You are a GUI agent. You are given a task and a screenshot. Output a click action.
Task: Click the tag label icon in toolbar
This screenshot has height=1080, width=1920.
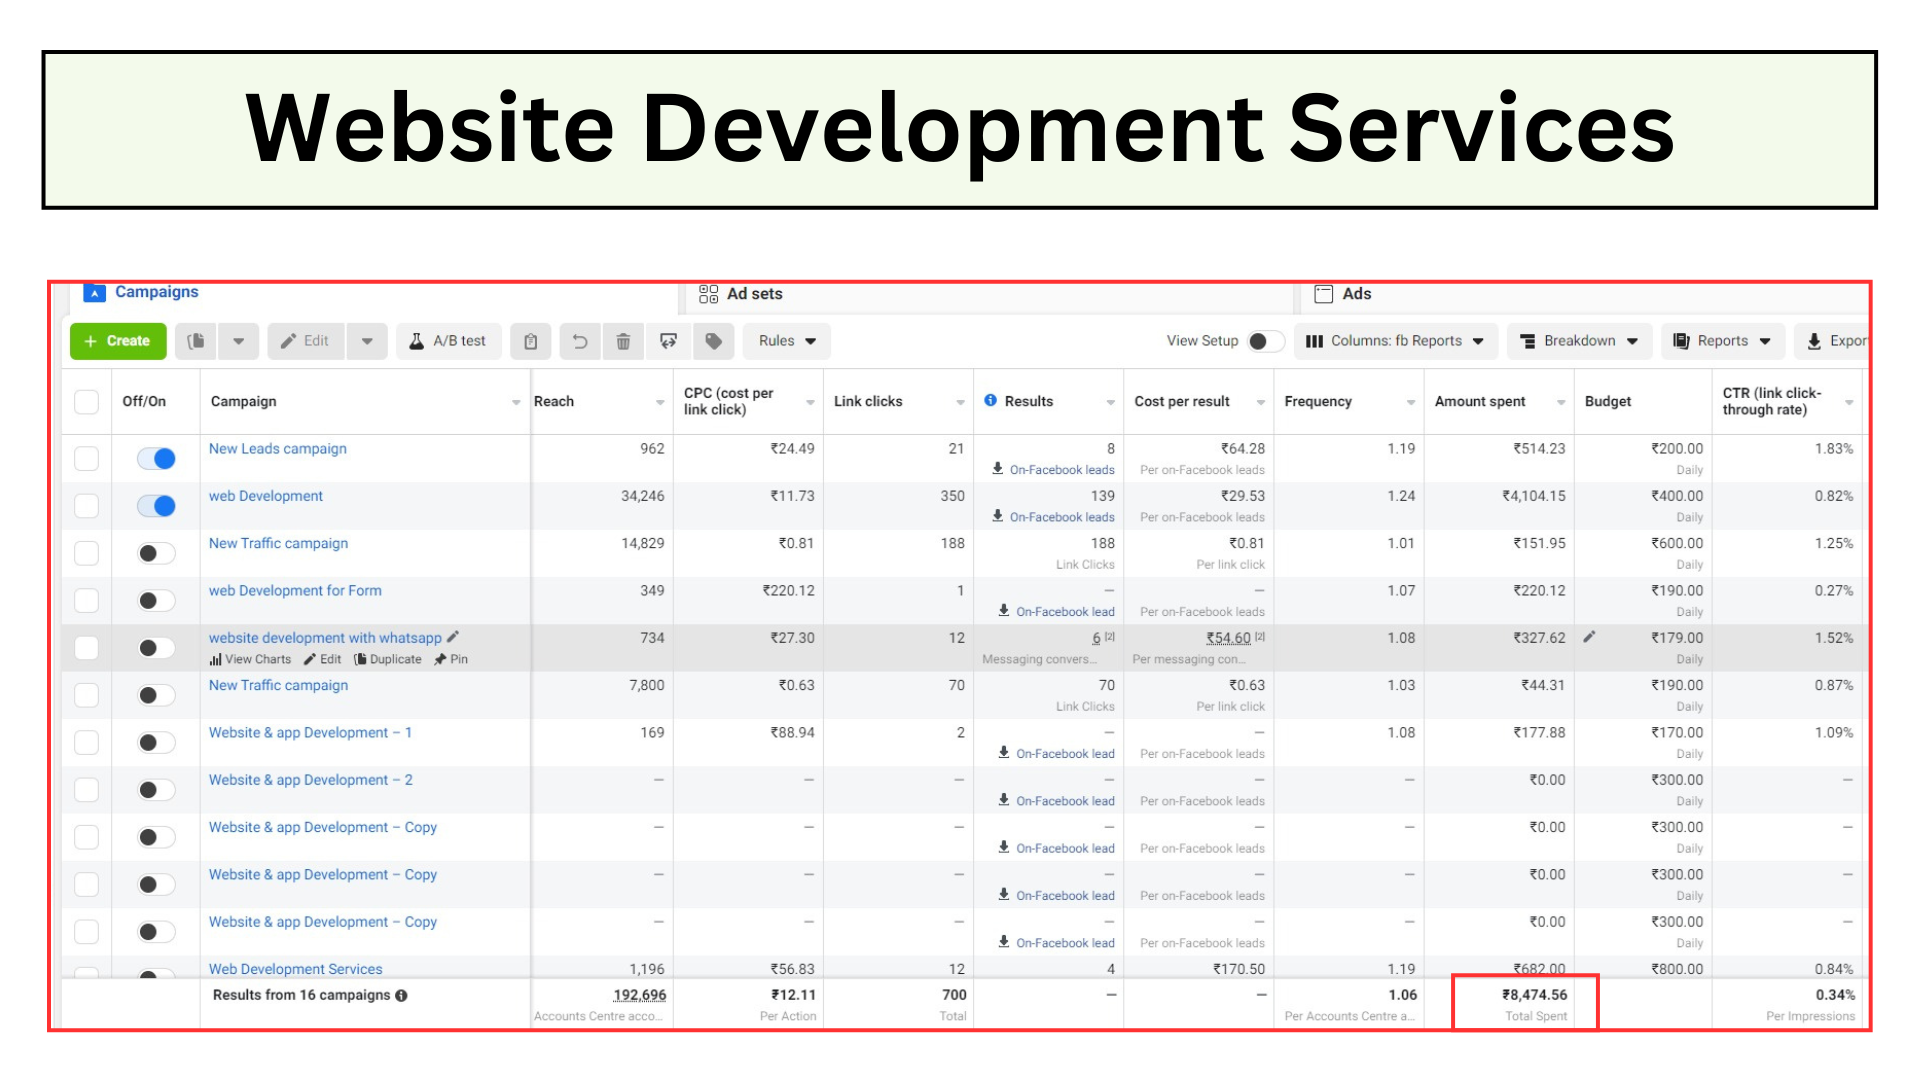point(714,341)
